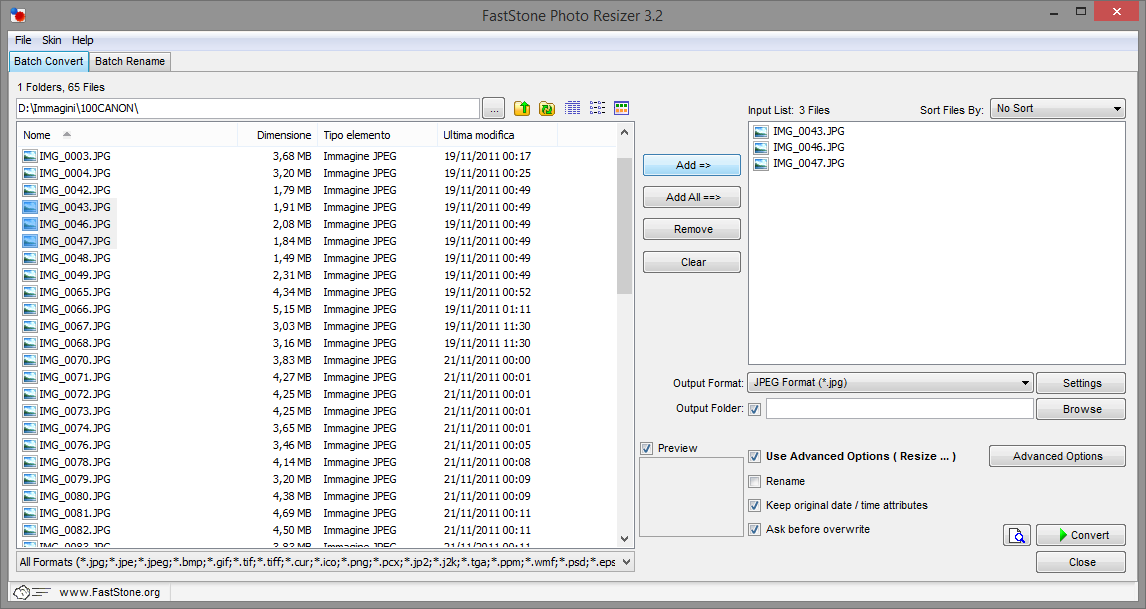Screen dimensions: 1146x609
Task: Click the file icon of IMG_0066.JPG
Action: (30, 309)
